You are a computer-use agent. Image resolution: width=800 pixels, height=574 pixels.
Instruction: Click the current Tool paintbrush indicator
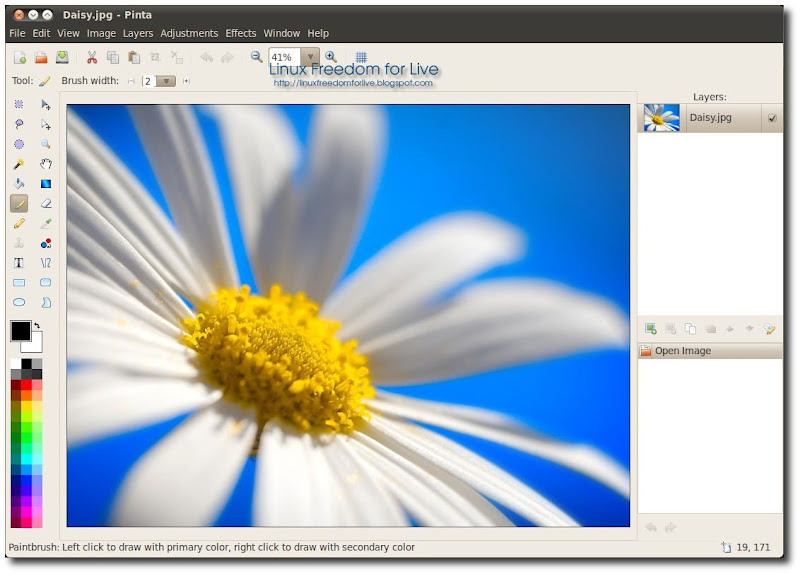[x=45, y=81]
